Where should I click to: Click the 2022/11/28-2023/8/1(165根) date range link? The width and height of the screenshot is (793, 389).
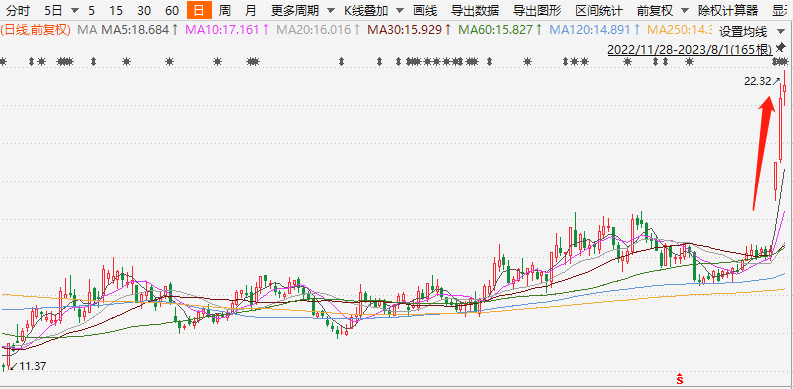(x=689, y=50)
